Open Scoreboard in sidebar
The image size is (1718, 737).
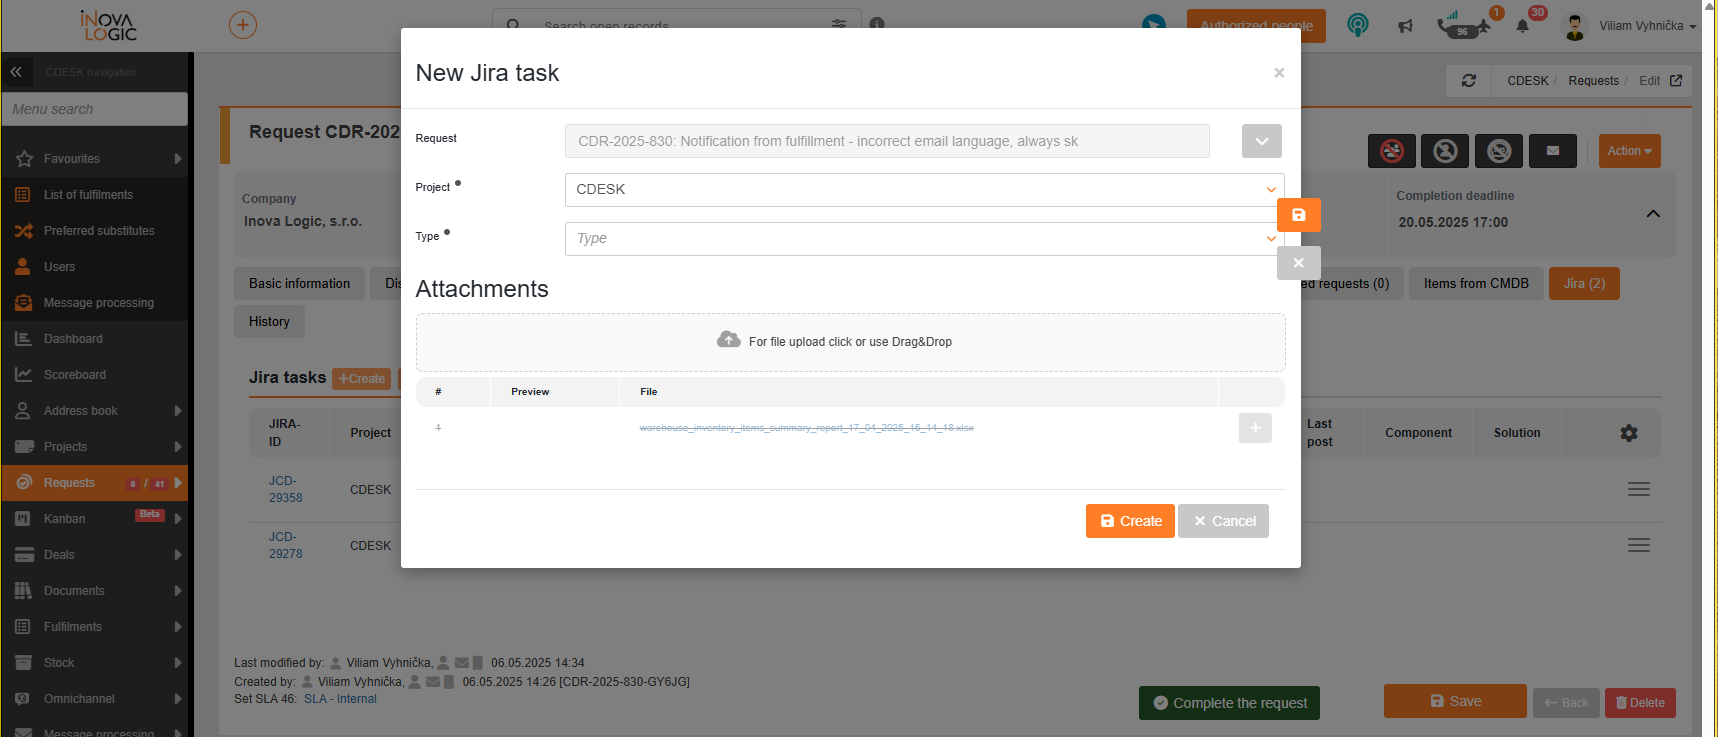pos(95,375)
